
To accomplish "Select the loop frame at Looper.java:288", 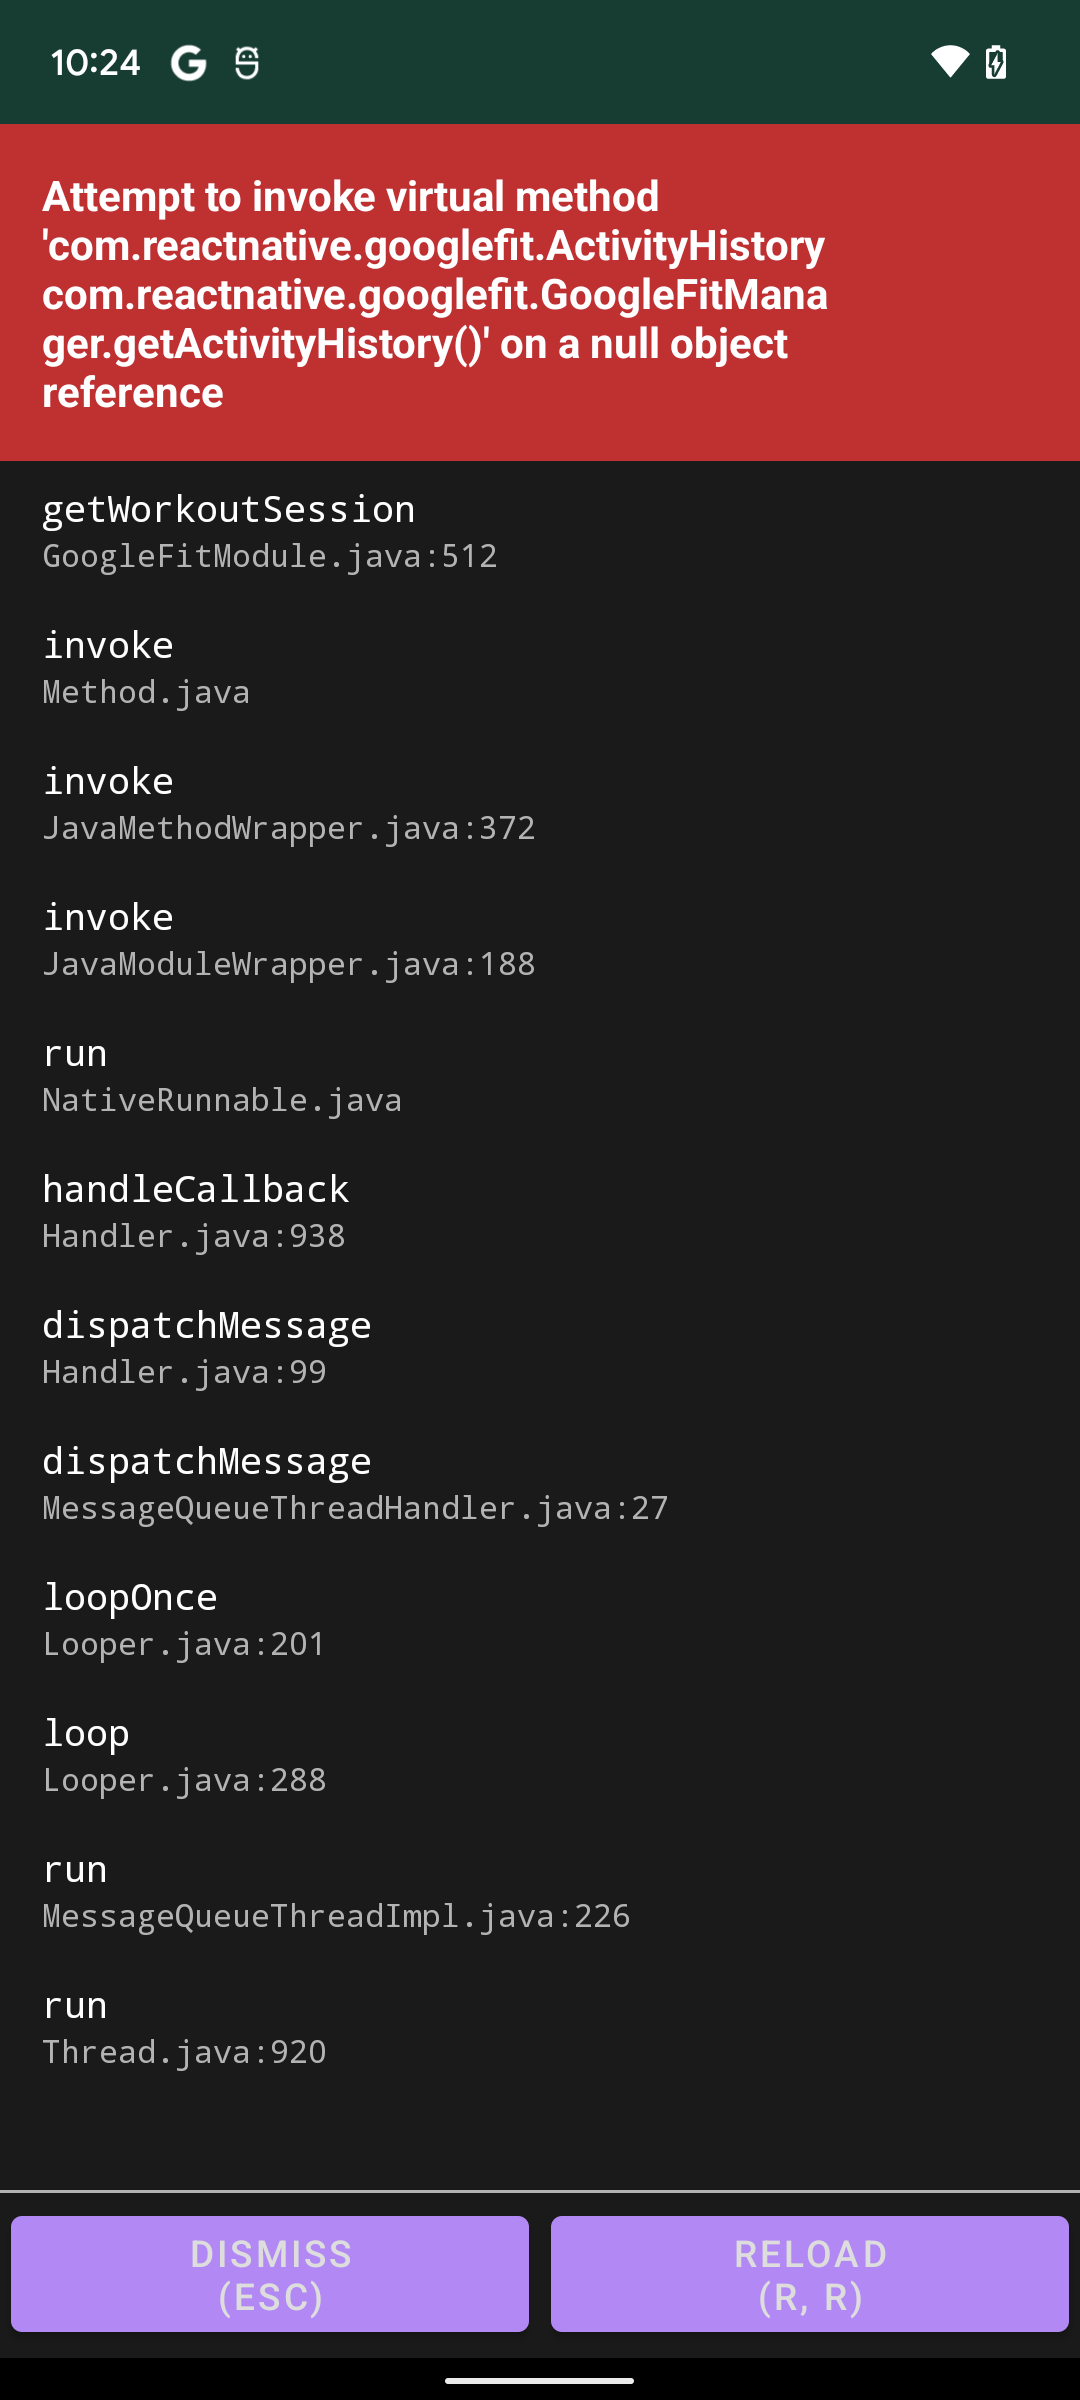I will coord(184,1755).
